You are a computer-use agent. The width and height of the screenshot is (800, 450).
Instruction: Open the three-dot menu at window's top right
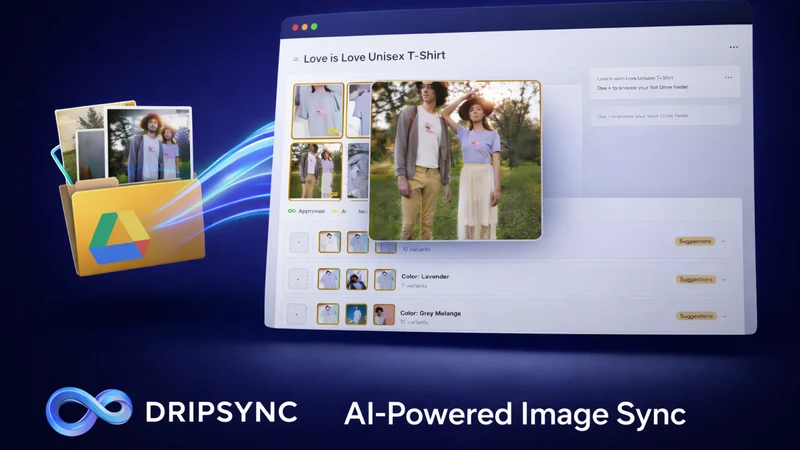click(734, 47)
